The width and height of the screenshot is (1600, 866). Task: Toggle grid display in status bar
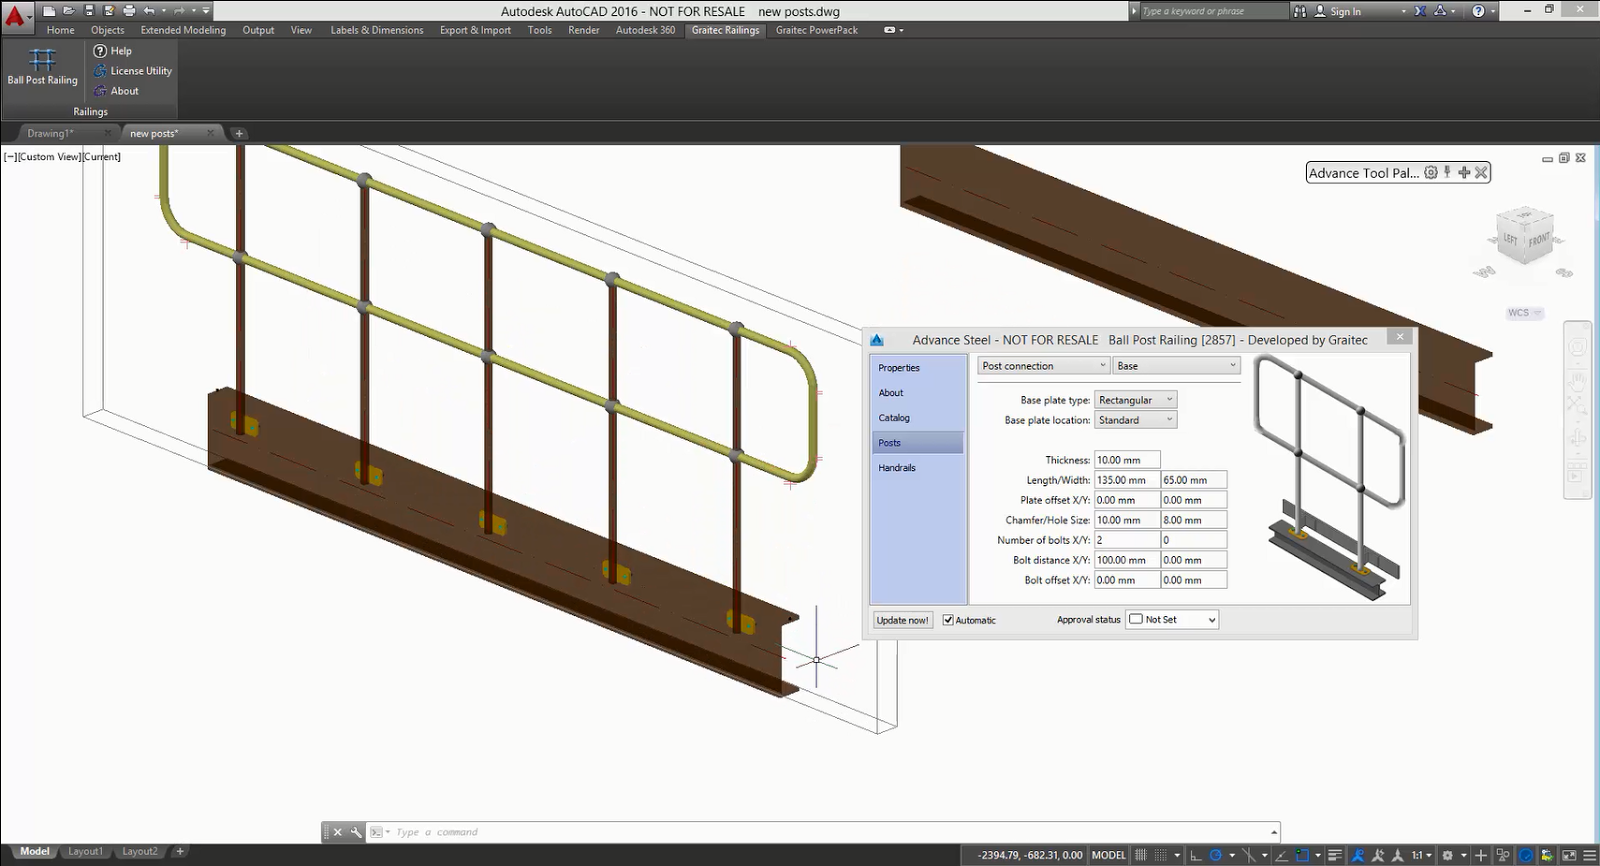(1141, 855)
